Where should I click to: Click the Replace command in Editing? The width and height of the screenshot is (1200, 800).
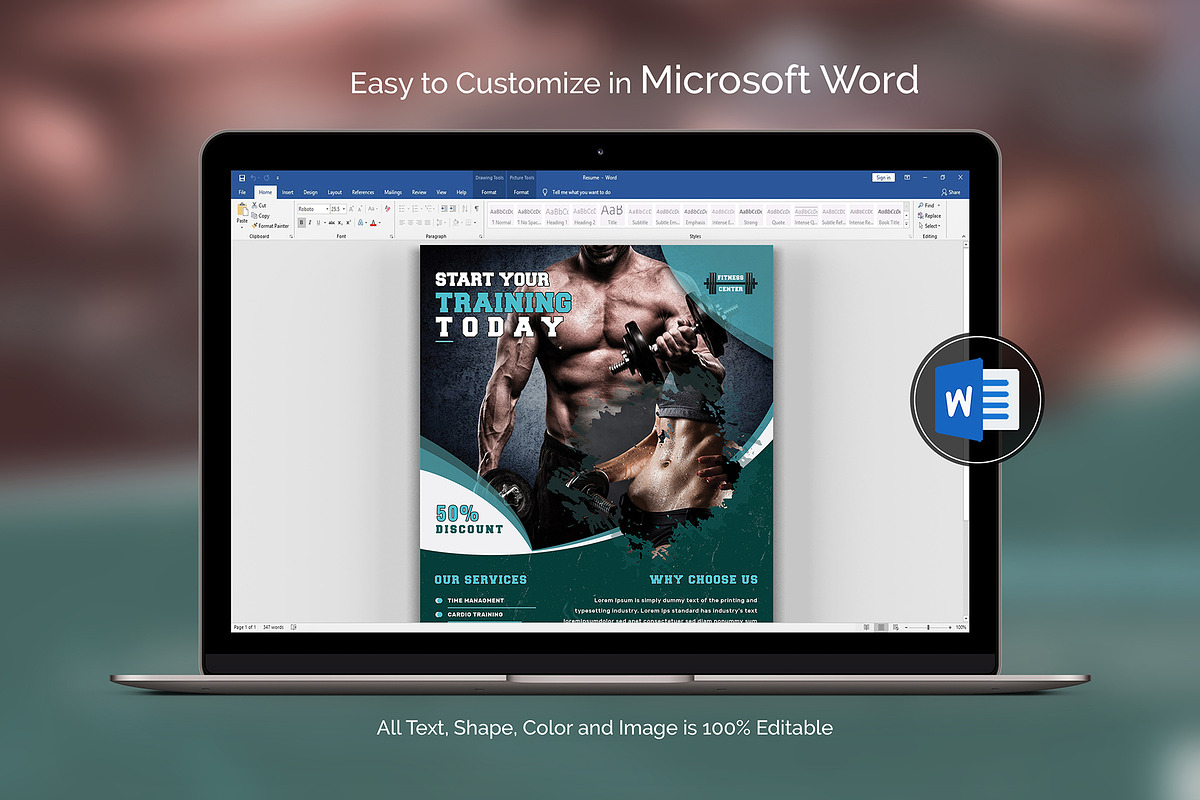click(928, 216)
